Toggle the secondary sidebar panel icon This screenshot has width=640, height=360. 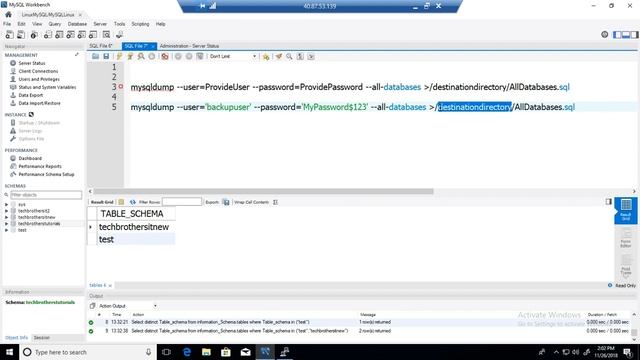[635, 35]
